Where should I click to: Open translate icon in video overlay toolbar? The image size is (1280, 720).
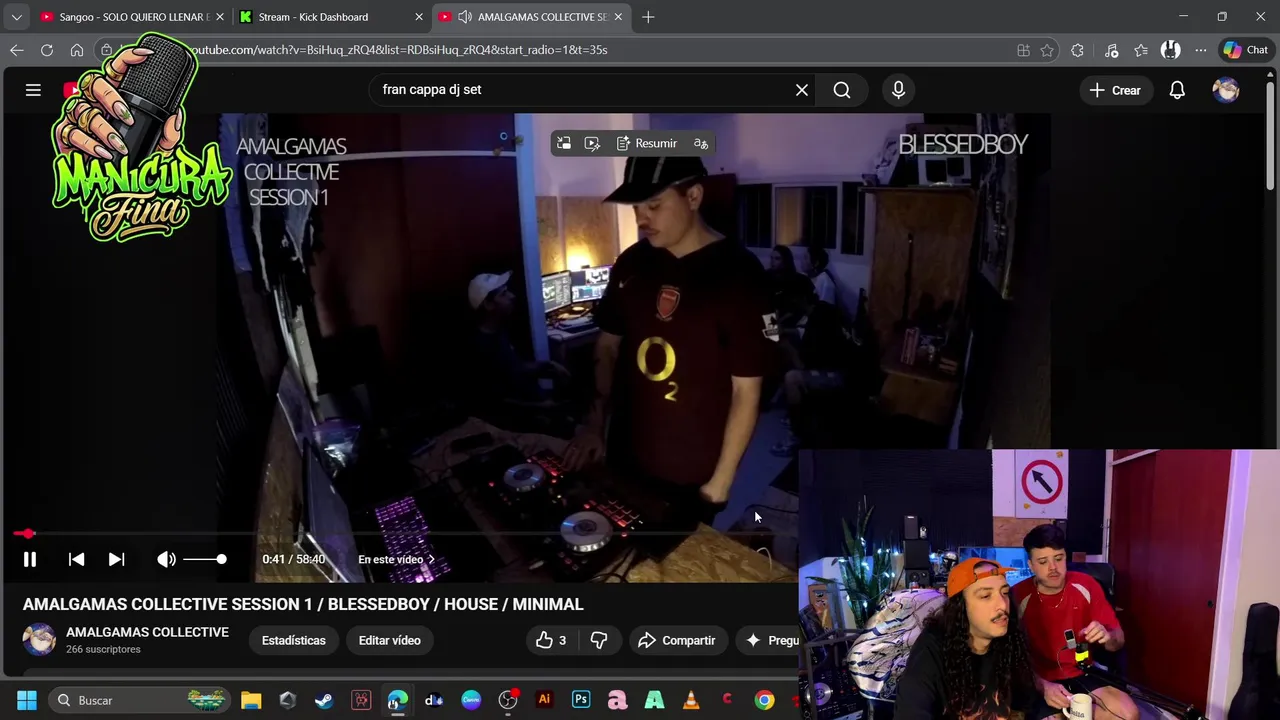[x=701, y=144]
